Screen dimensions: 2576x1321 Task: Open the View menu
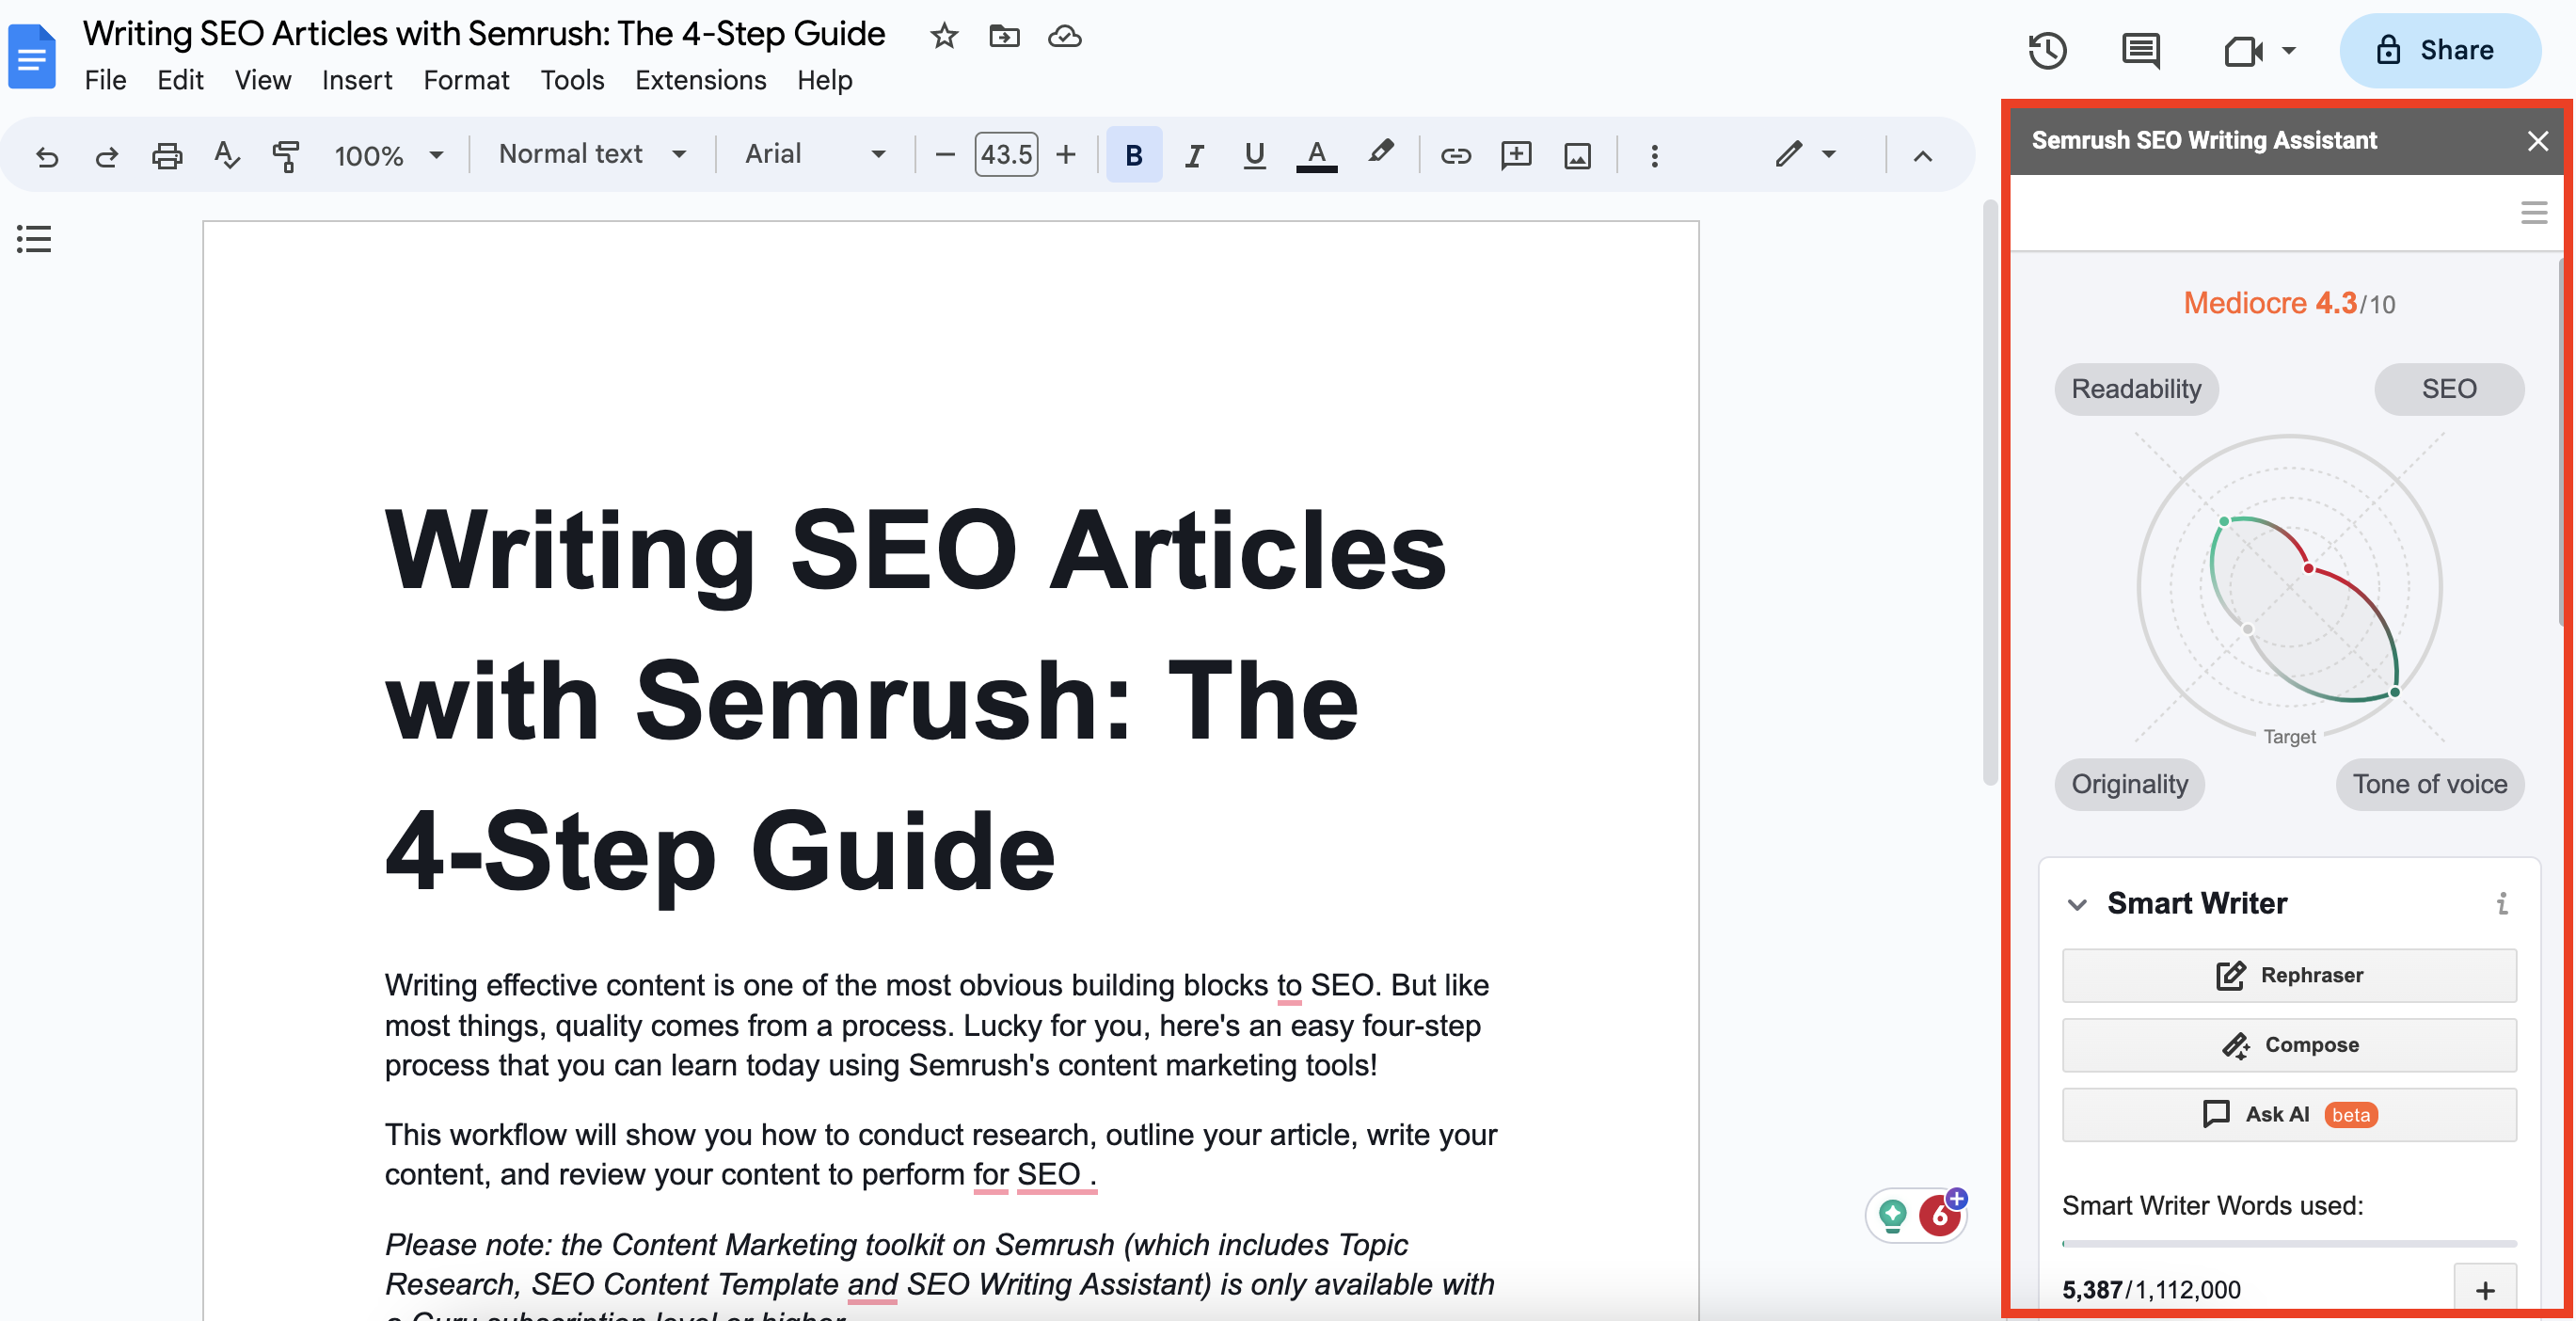[x=262, y=80]
